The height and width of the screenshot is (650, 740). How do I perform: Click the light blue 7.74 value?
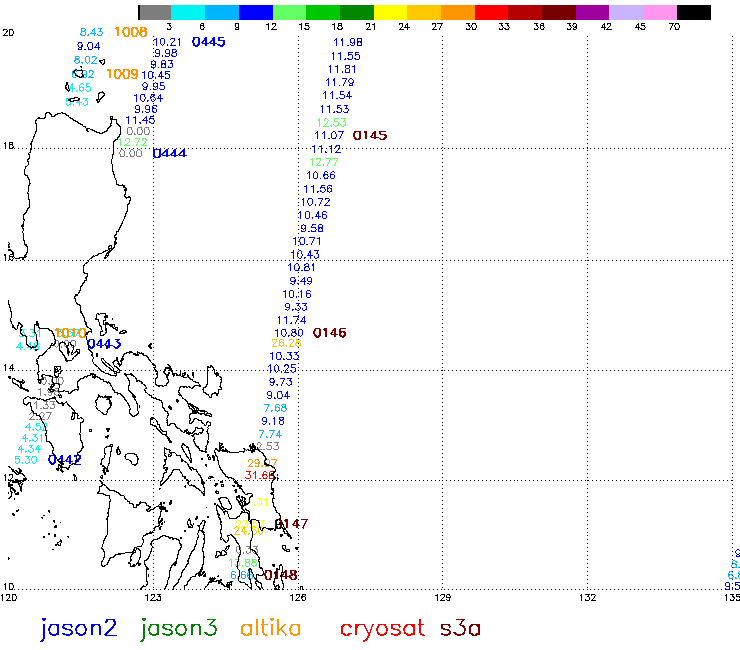click(x=270, y=434)
